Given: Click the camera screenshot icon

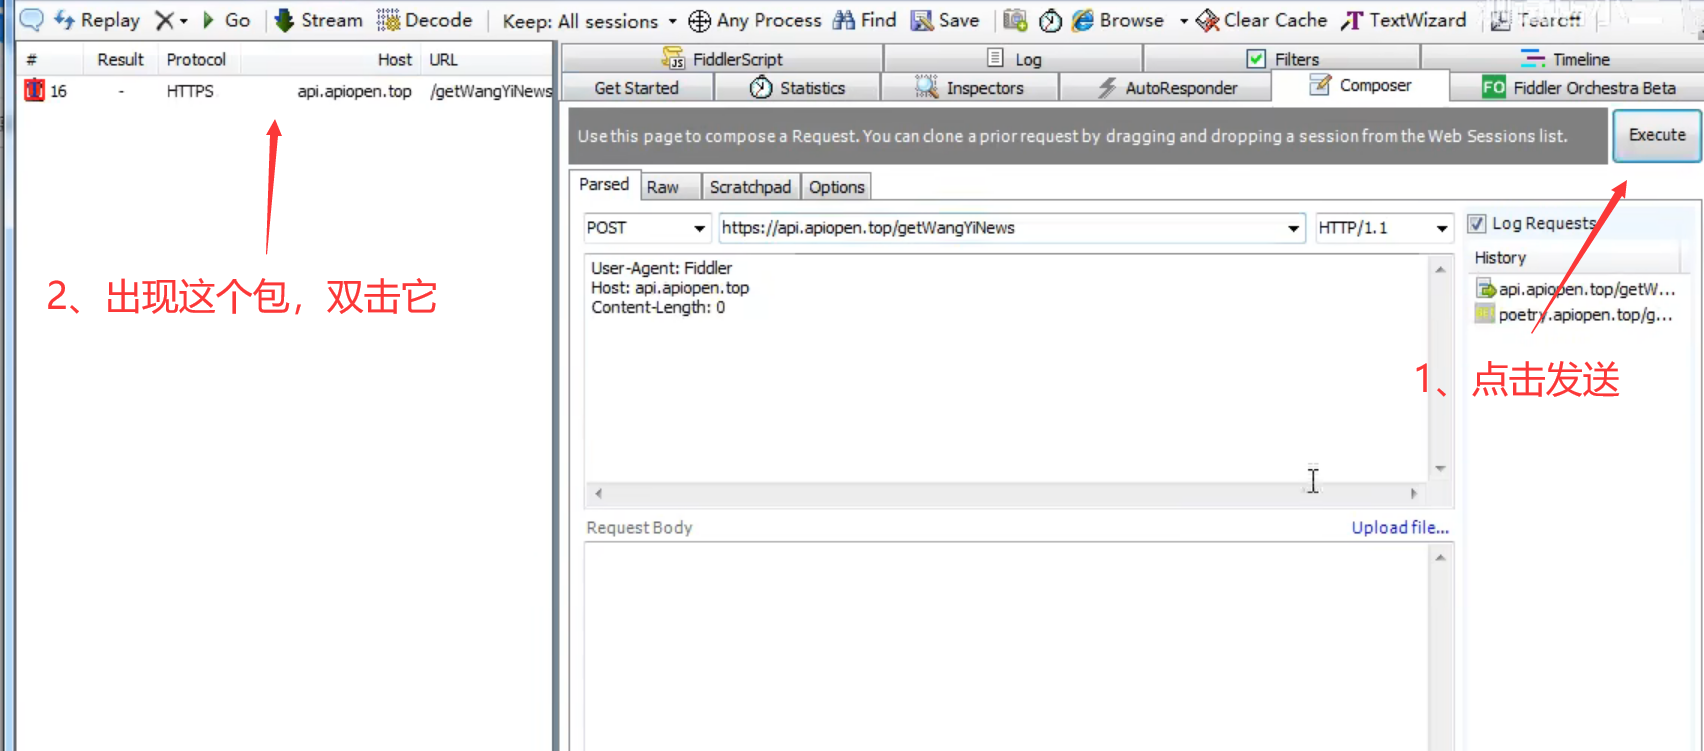Looking at the screenshot, I should tap(1015, 20).
